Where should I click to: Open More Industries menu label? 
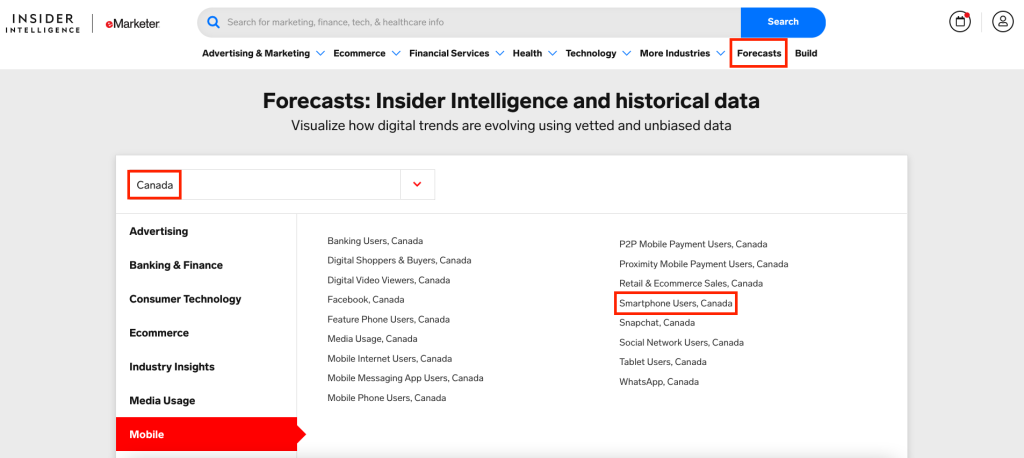(675, 54)
